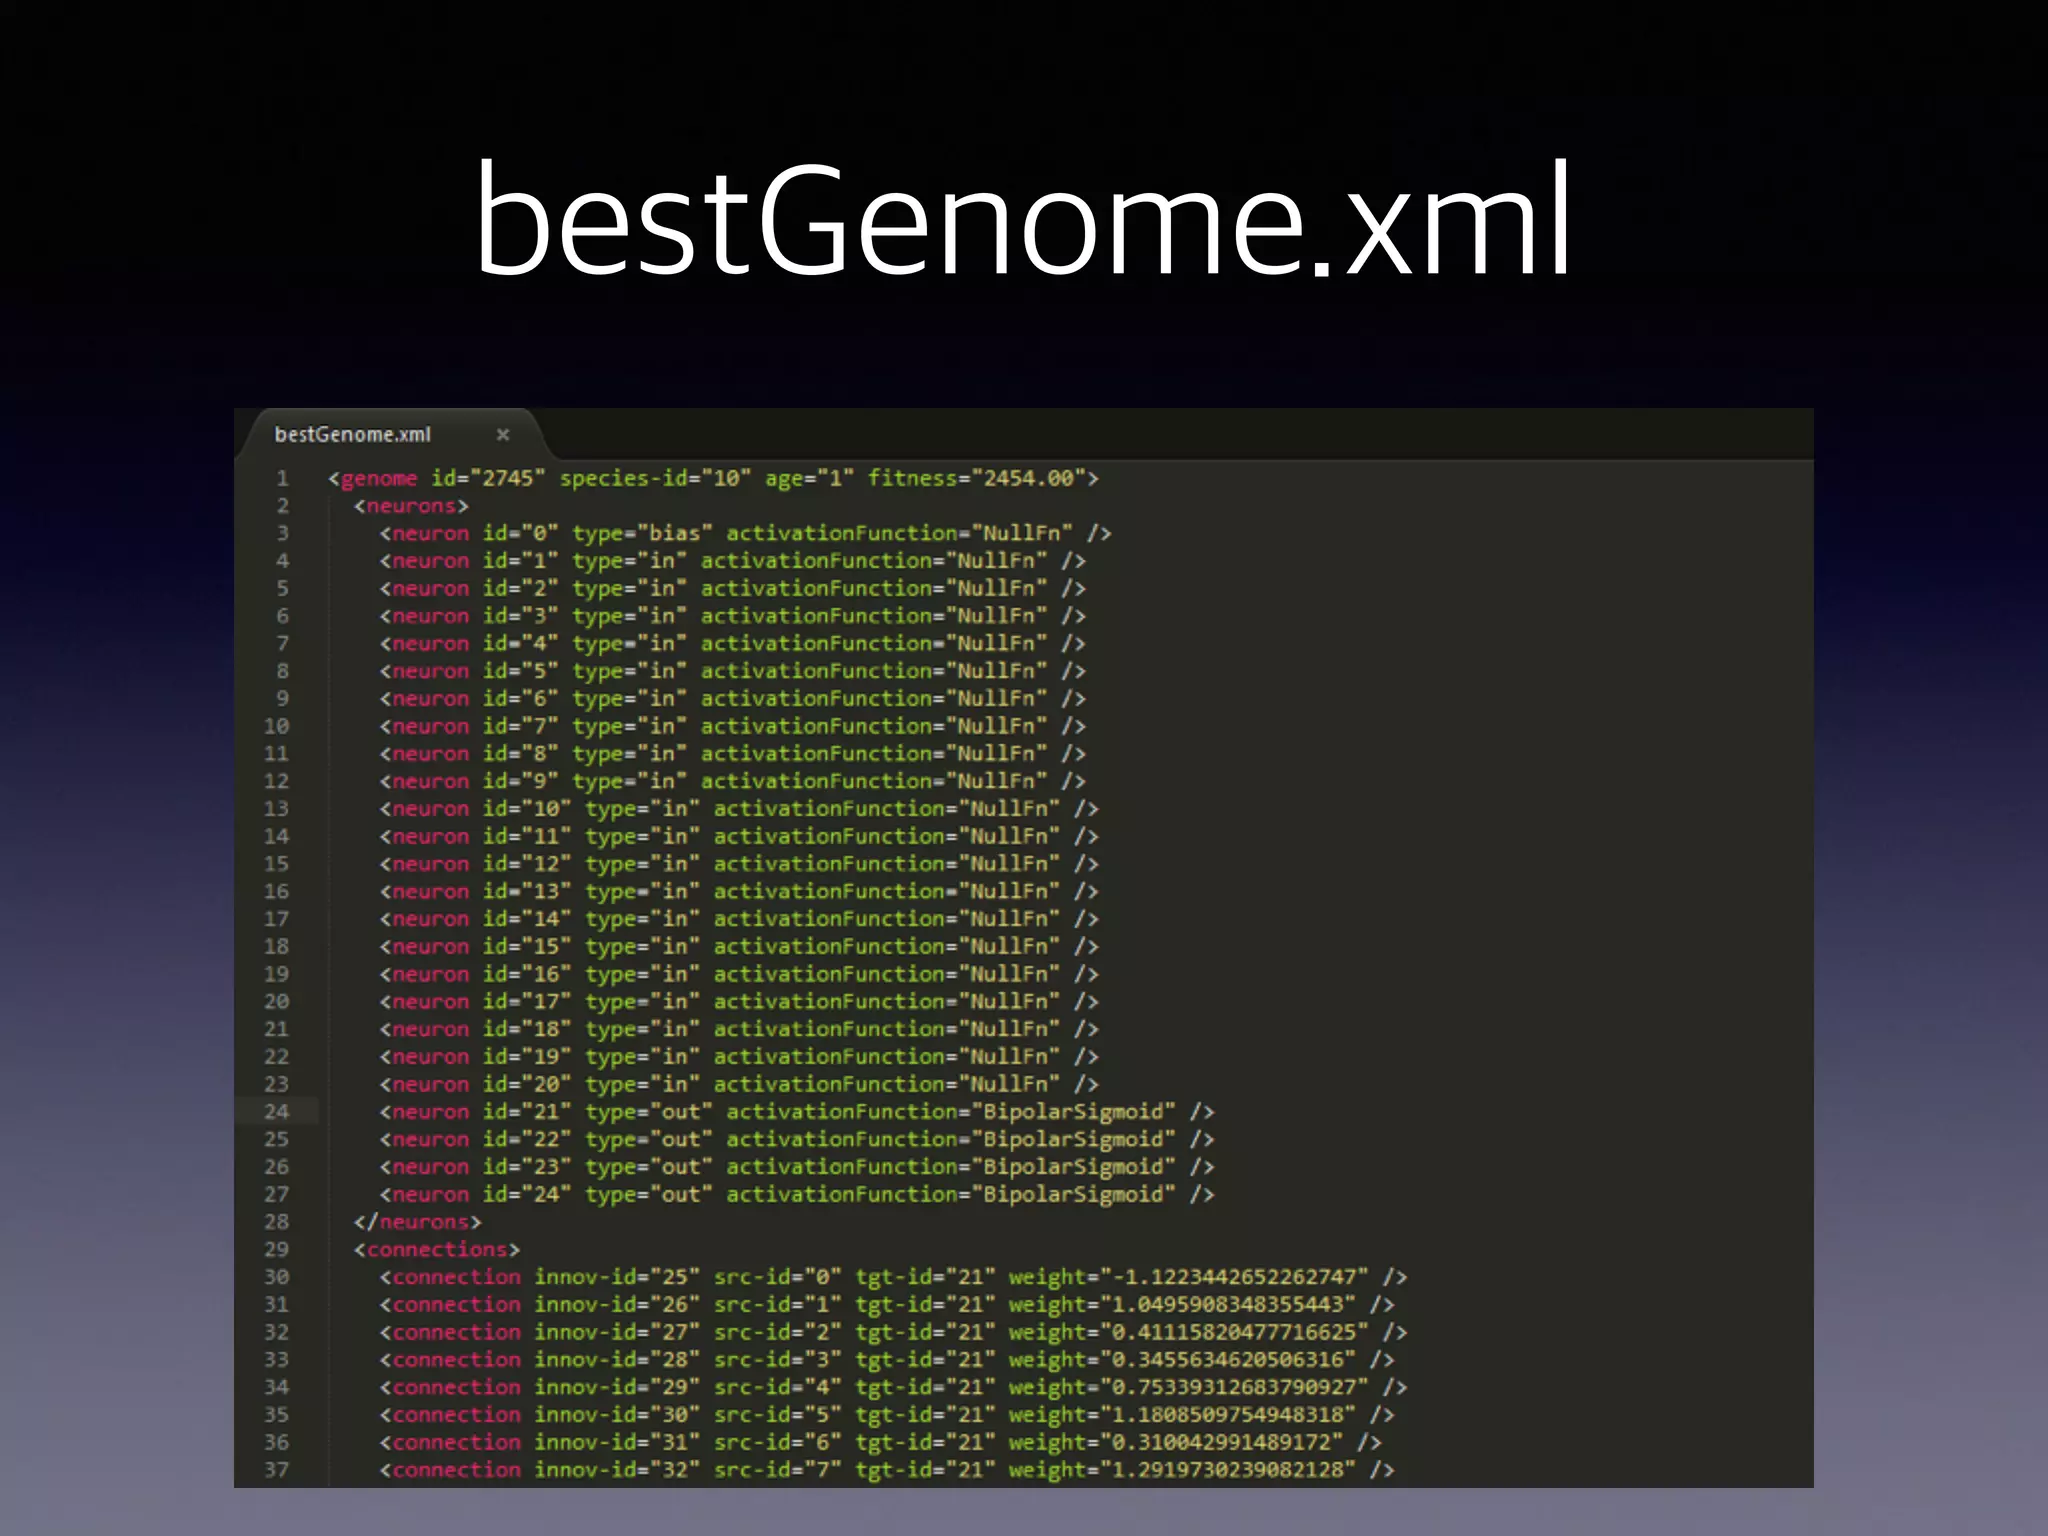Viewport: 2048px width, 1536px height.
Task: Click connection innov-id="31" line
Action: coord(880,1442)
